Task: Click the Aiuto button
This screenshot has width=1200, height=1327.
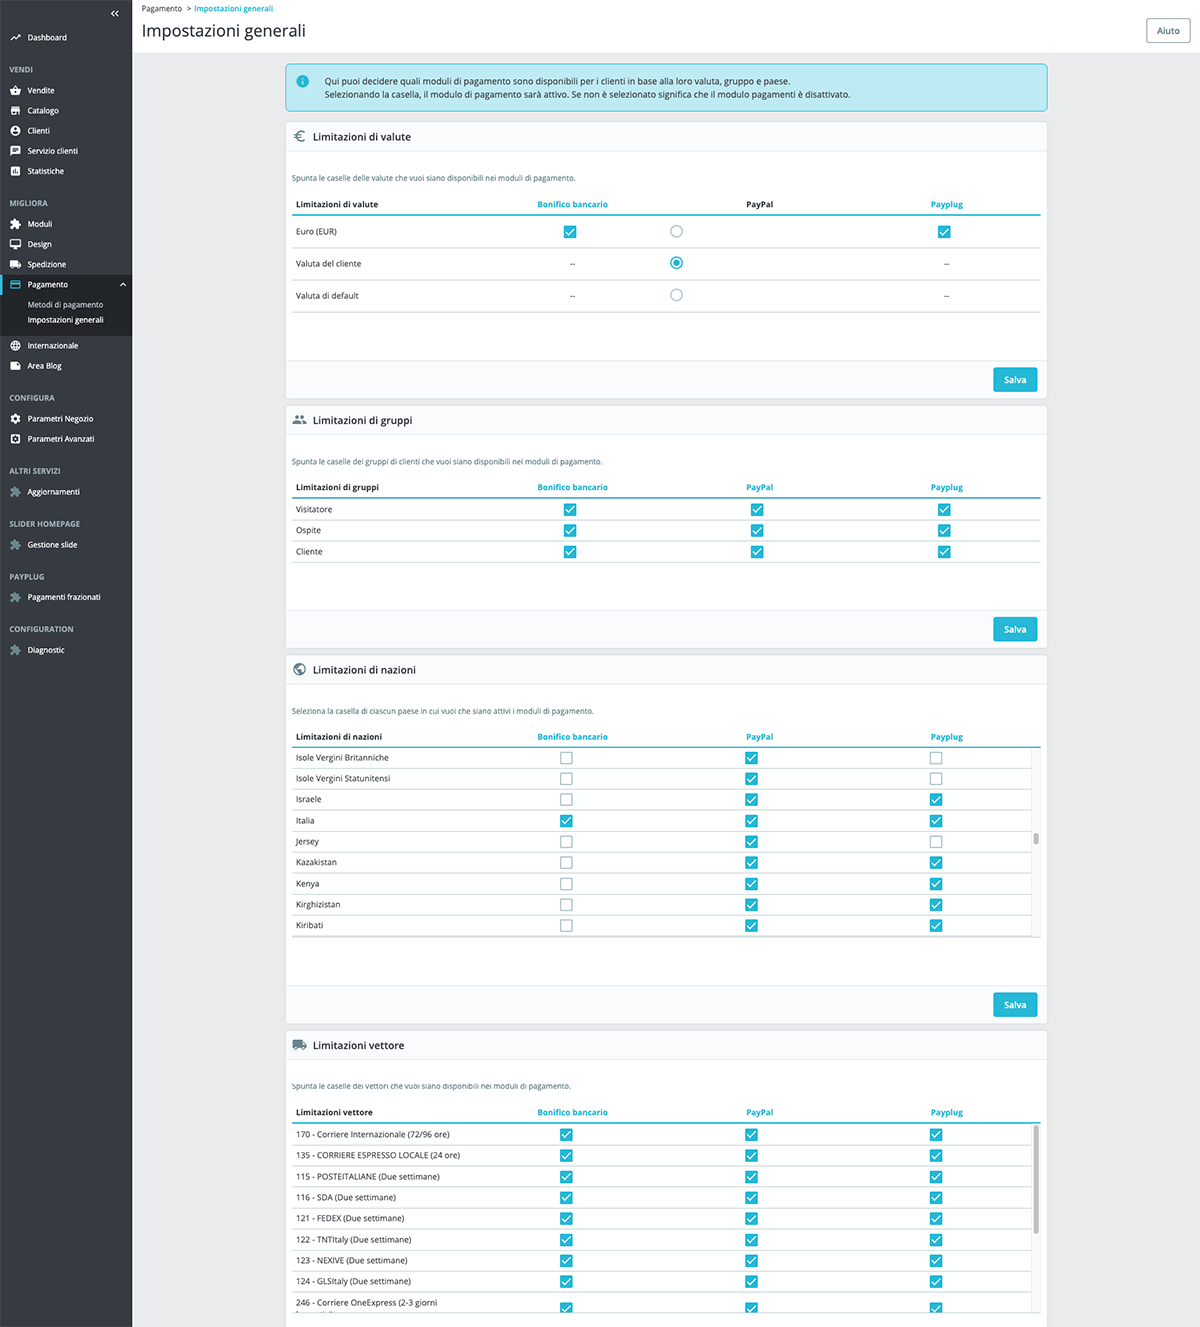Action: pyautogui.click(x=1168, y=30)
